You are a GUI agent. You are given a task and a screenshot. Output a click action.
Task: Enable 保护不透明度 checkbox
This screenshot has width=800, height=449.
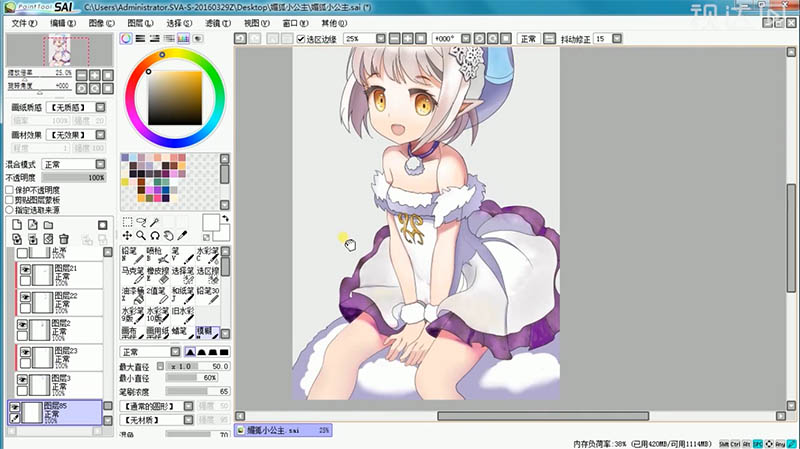[x=9, y=190]
